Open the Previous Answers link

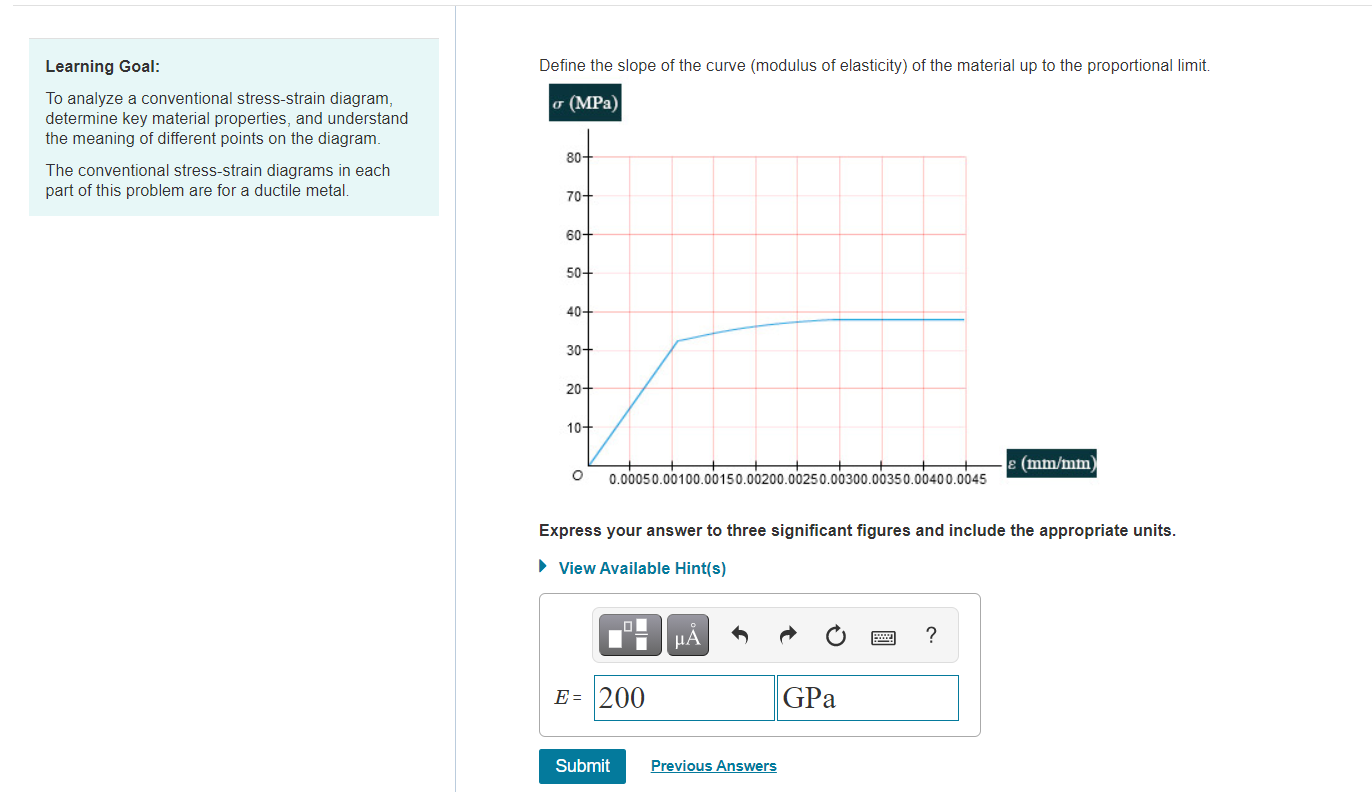click(x=713, y=765)
